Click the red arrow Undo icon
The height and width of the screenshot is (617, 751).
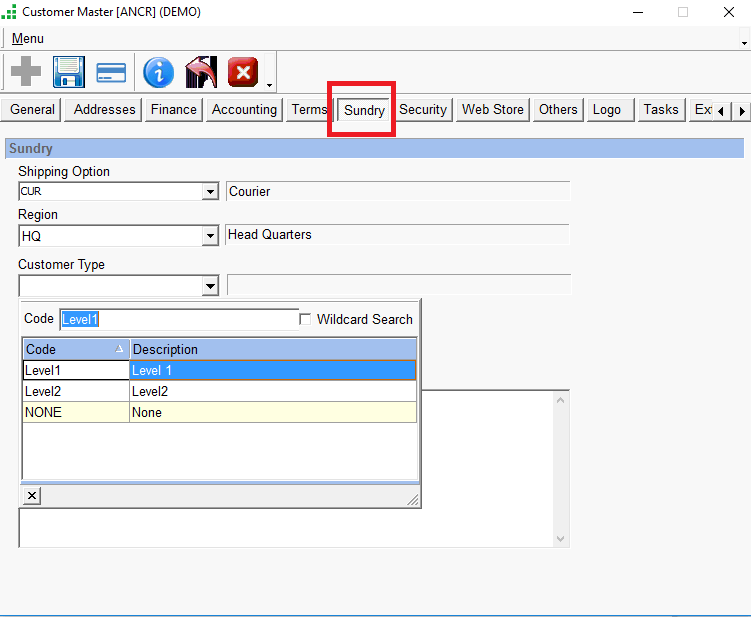pos(201,72)
